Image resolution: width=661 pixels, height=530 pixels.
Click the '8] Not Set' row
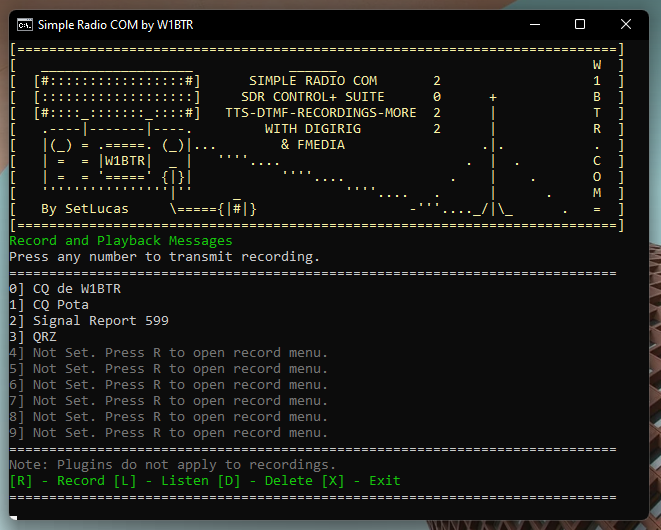click(x=168, y=417)
